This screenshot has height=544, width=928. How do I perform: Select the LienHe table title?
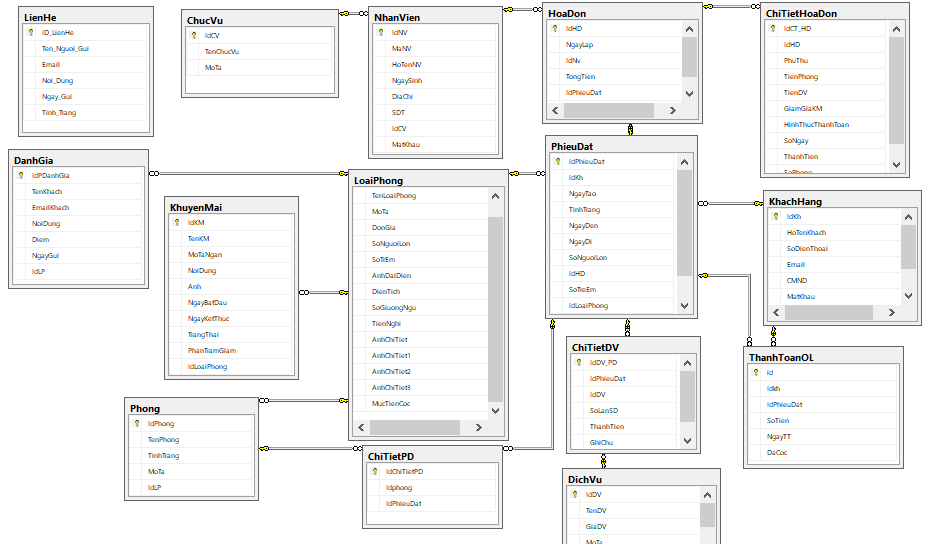click(40, 18)
